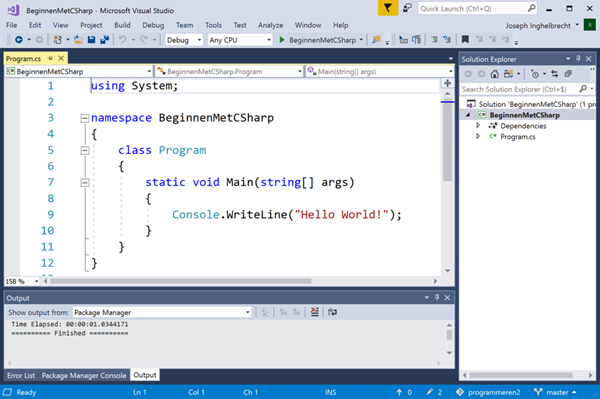Open the Edit menu
Viewport: 600px width, 399px height.
[35, 25]
